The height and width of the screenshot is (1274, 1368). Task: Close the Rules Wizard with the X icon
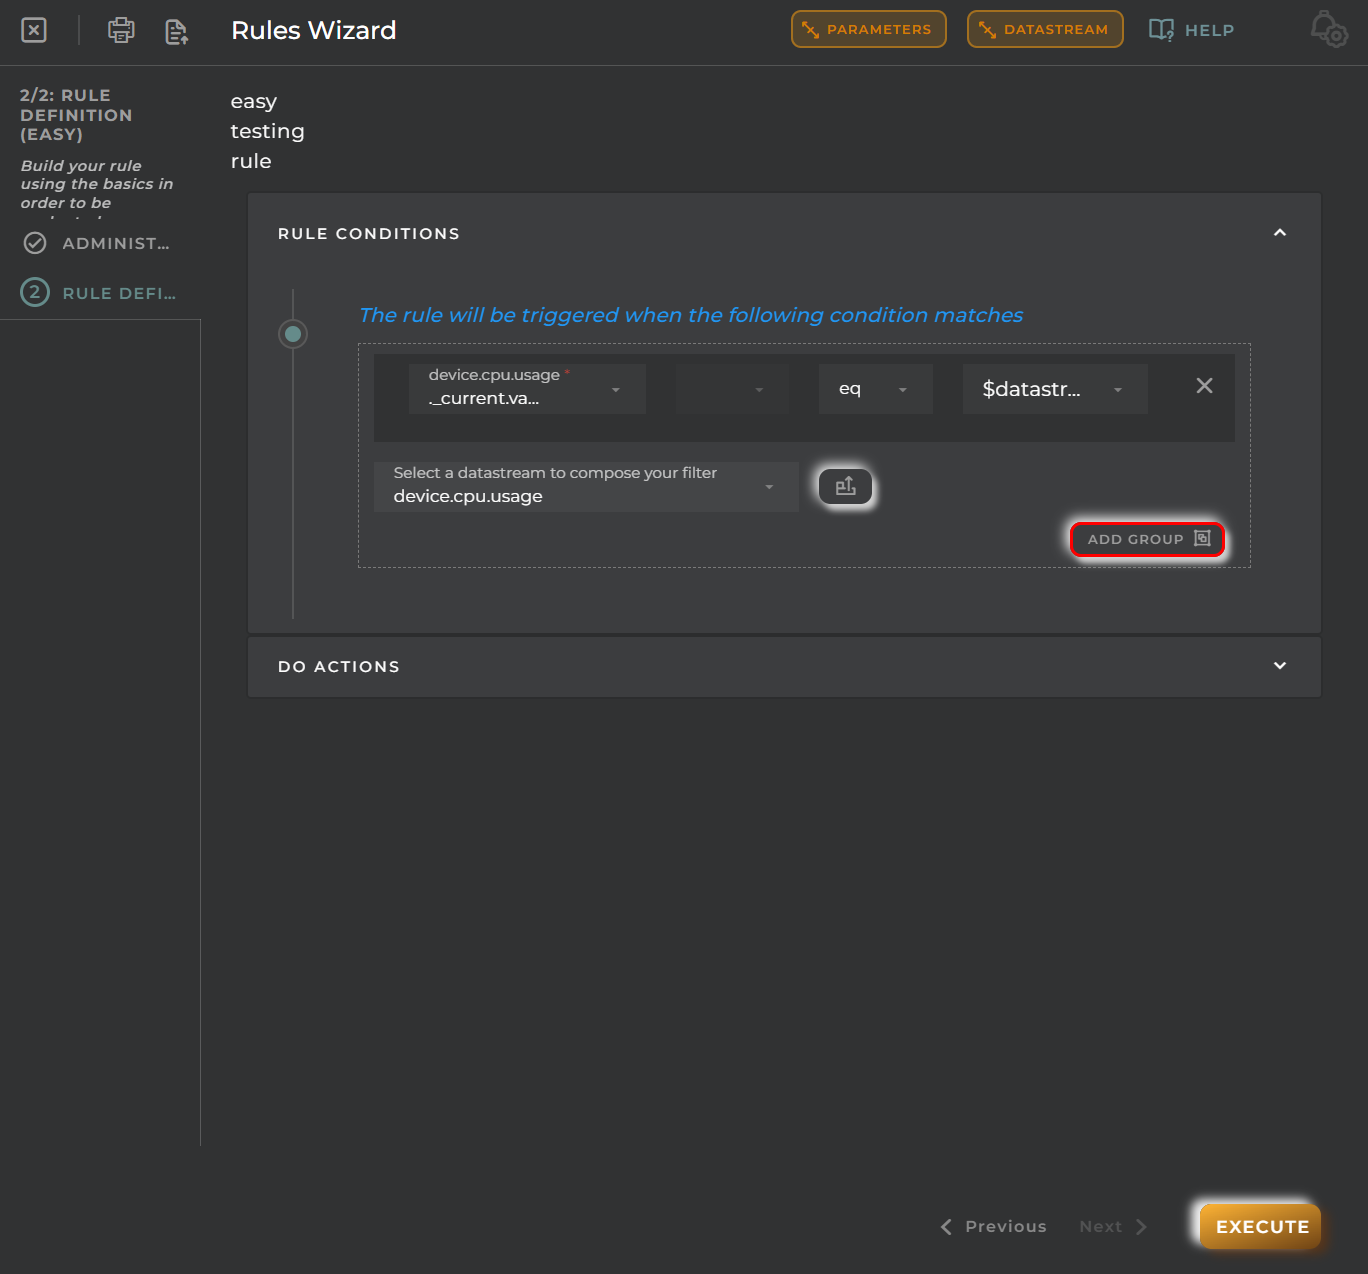(x=34, y=30)
